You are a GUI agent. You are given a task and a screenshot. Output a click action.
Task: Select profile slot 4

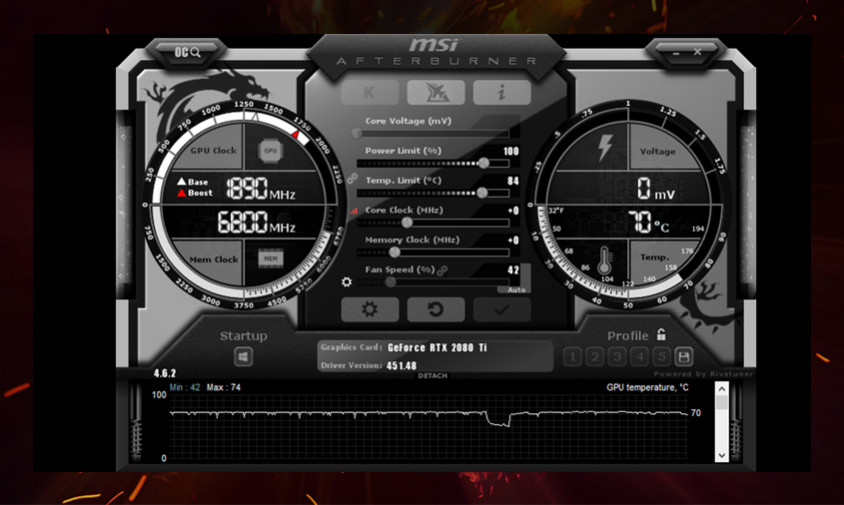coord(639,356)
